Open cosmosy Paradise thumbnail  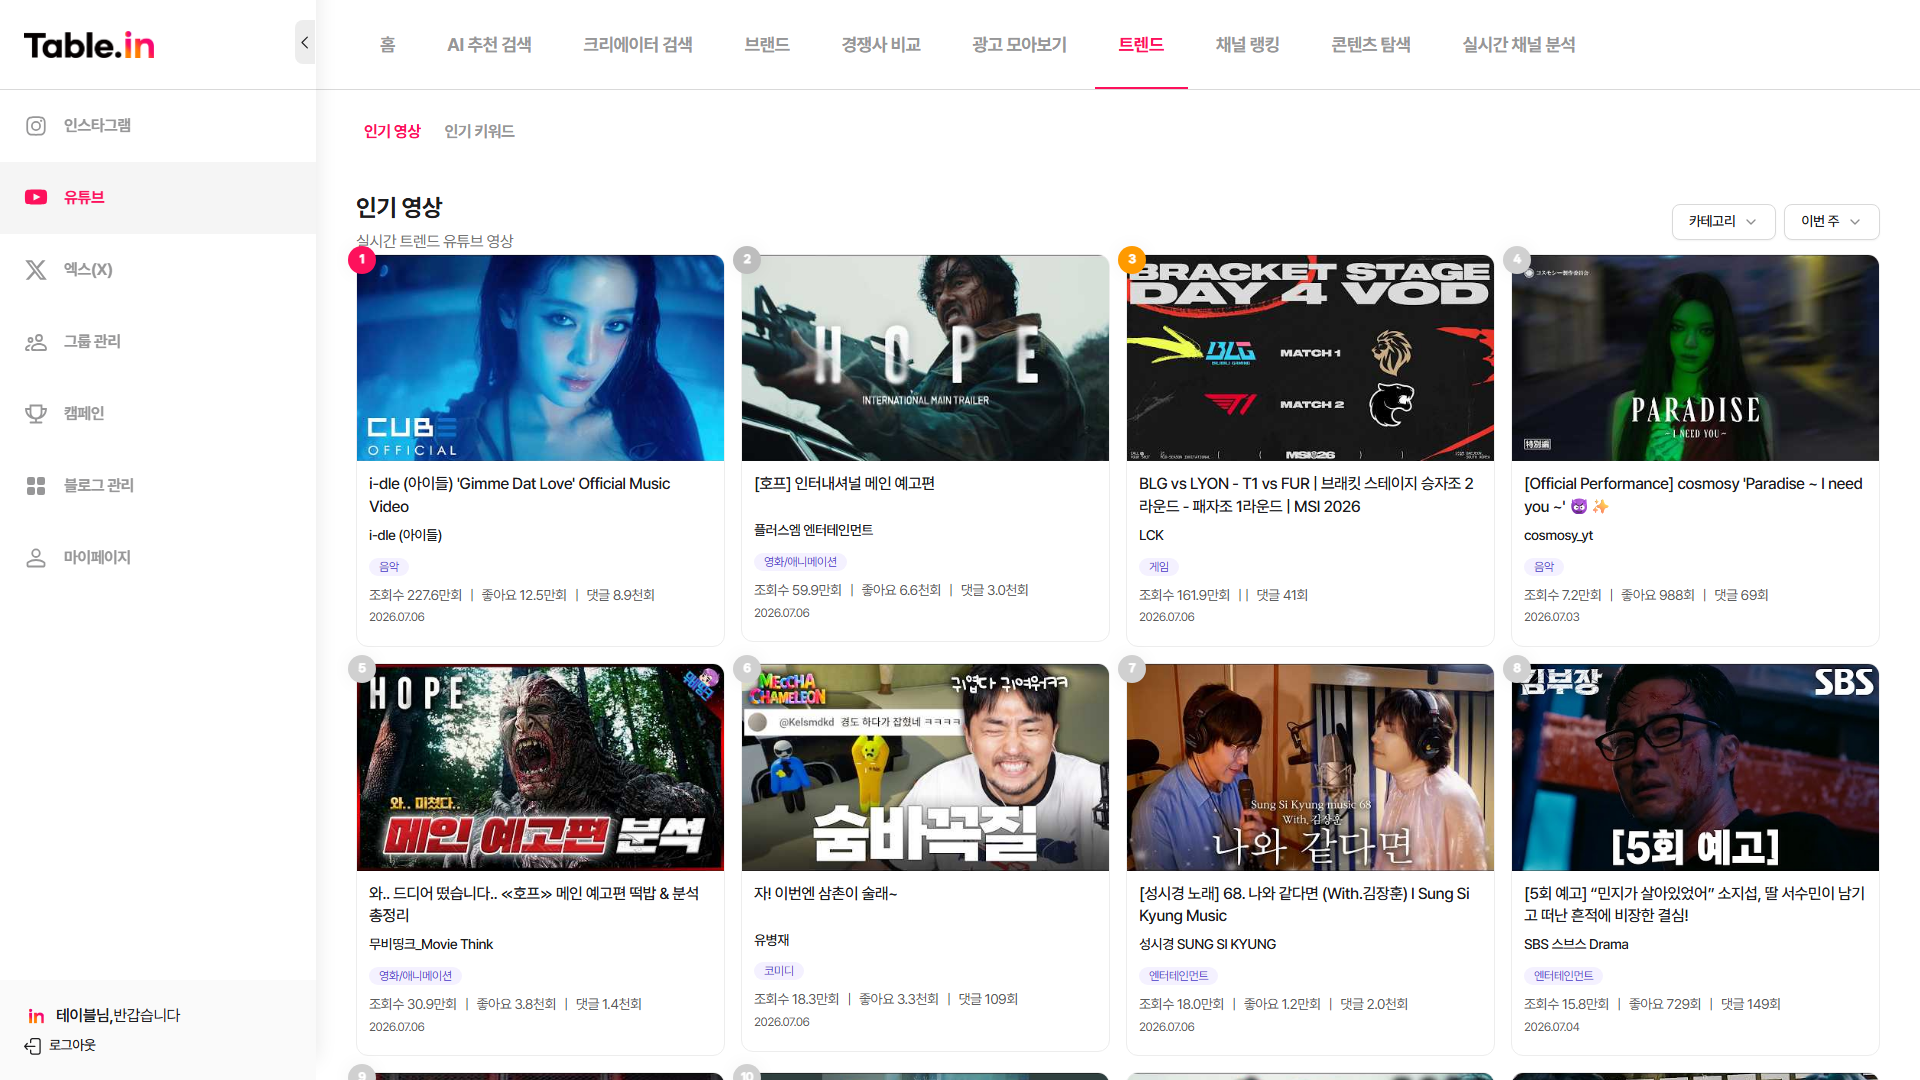tap(1695, 358)
